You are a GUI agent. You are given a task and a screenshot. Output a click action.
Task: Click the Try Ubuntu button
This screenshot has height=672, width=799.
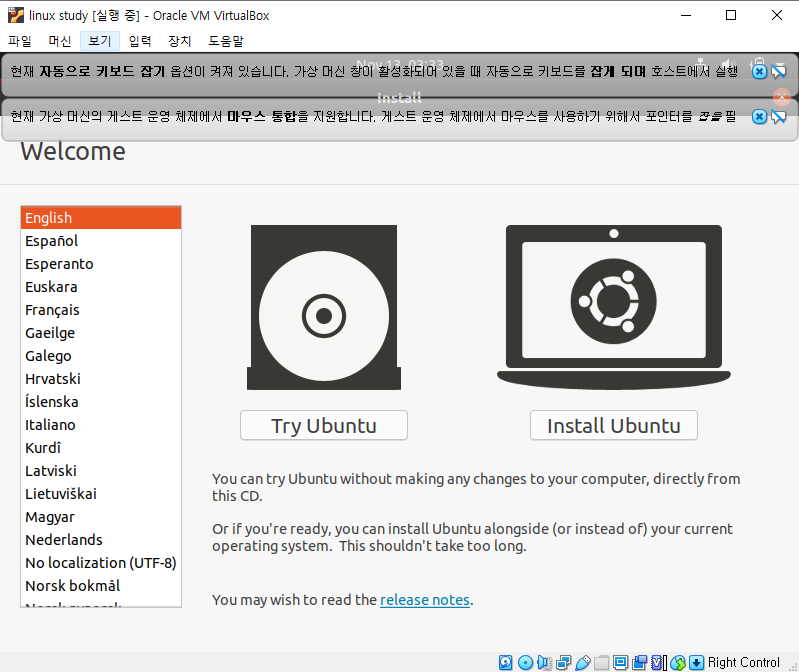[x=324, y=425]
